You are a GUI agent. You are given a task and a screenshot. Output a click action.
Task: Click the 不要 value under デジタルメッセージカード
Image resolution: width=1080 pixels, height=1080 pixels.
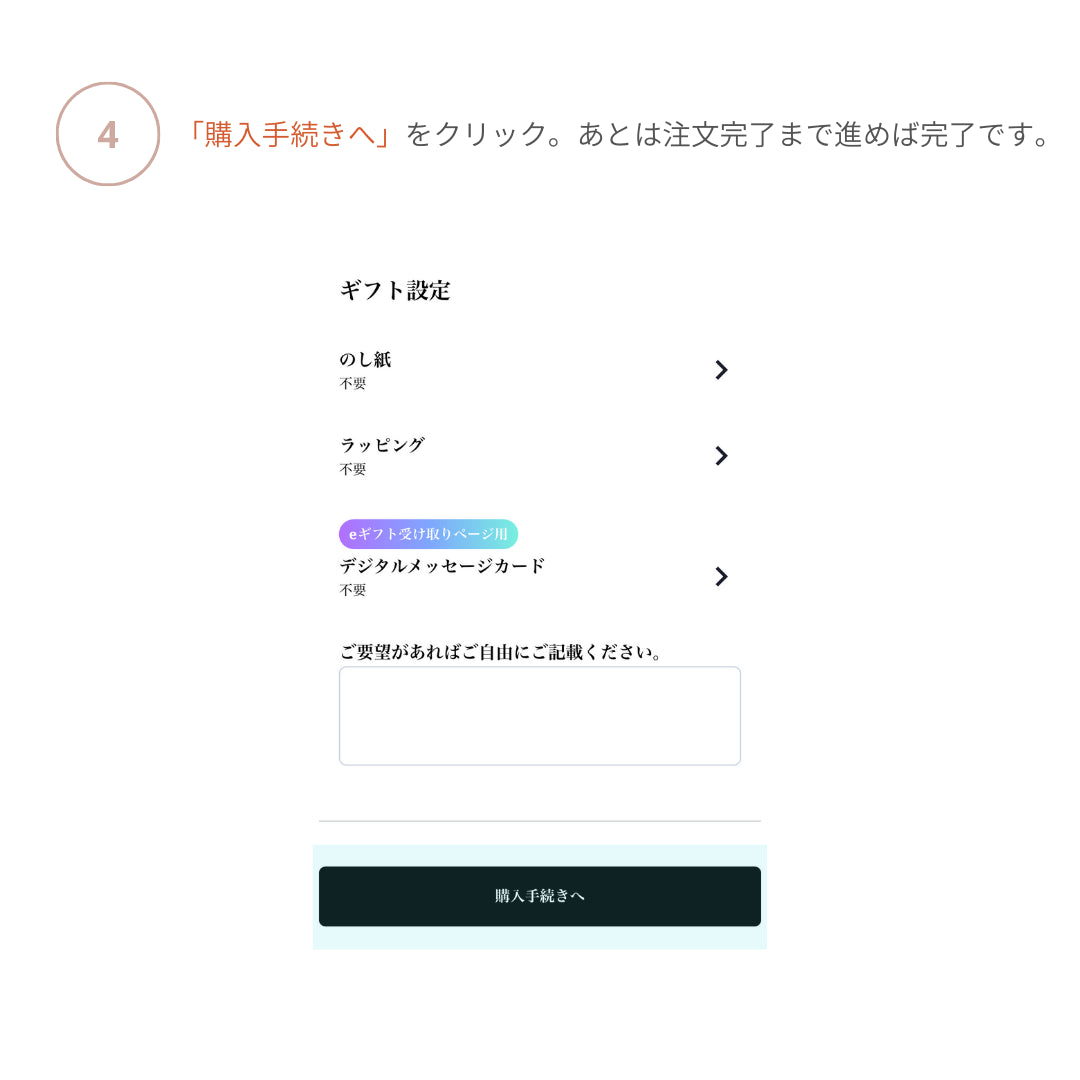353,591
